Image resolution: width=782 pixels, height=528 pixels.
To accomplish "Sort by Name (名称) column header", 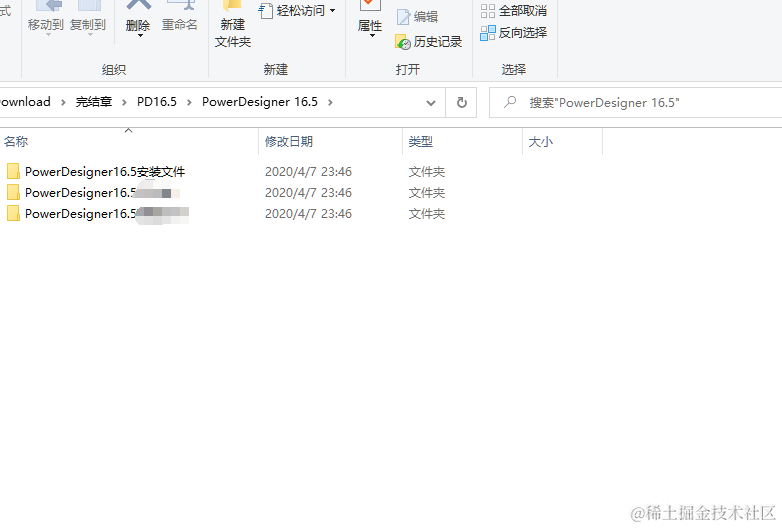I will pos(129,142).
